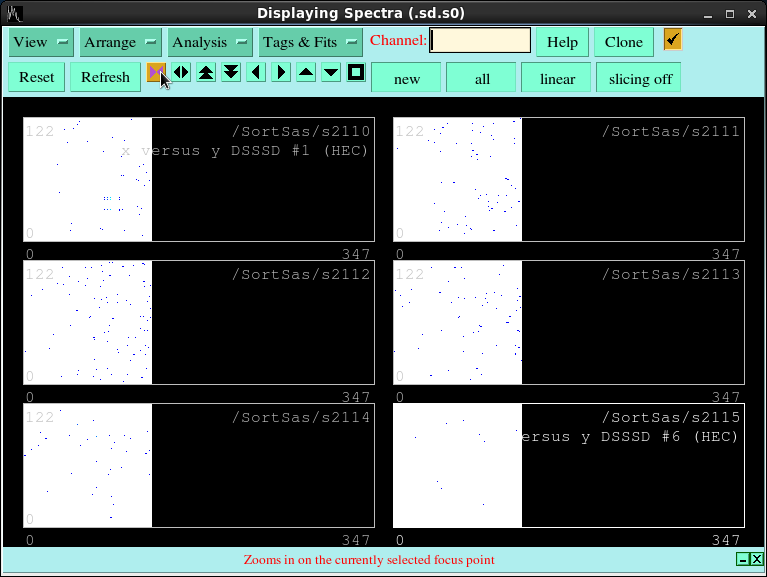
Task: Click the Refresh button
Action: click(105, 77)
